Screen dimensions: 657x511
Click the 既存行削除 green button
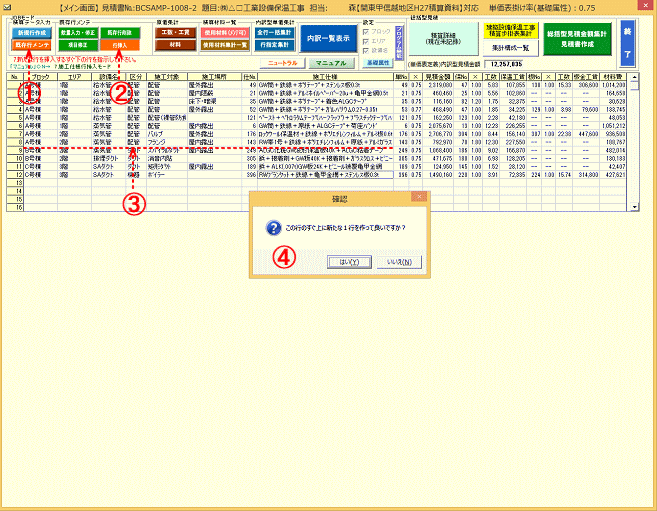[x=120, y=32]
